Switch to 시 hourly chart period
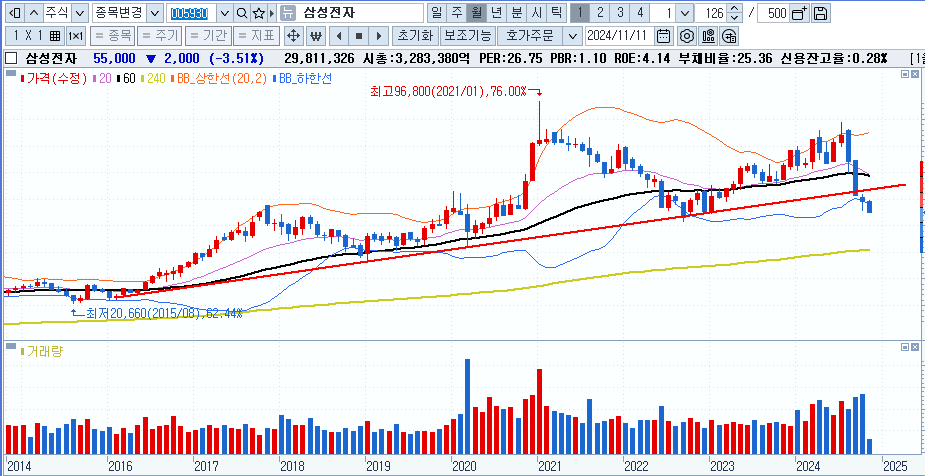The image size is (925, 476). (x=536, y=12)
